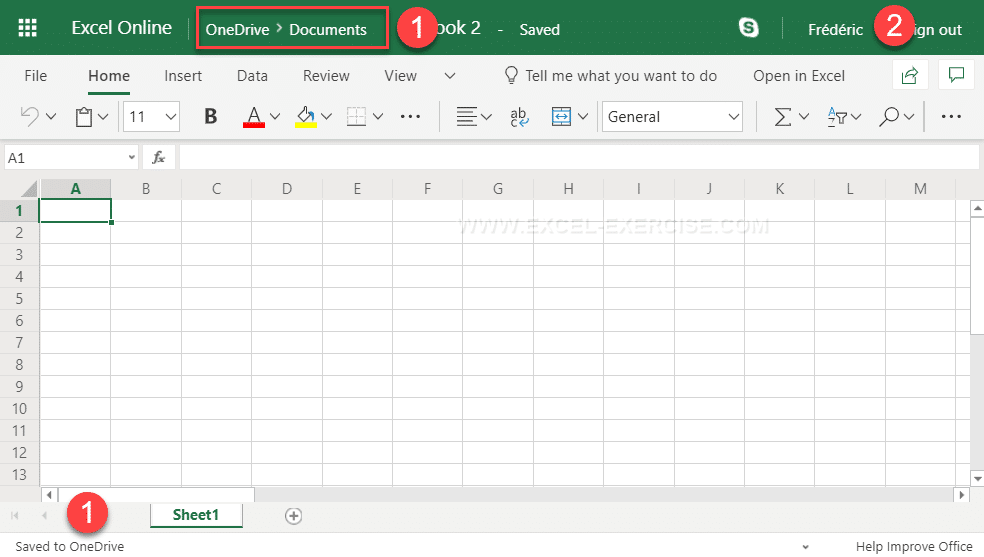Click horizontal scrollbar left arrow
This screenshot has height=557, width=984.
pos(49,495)
